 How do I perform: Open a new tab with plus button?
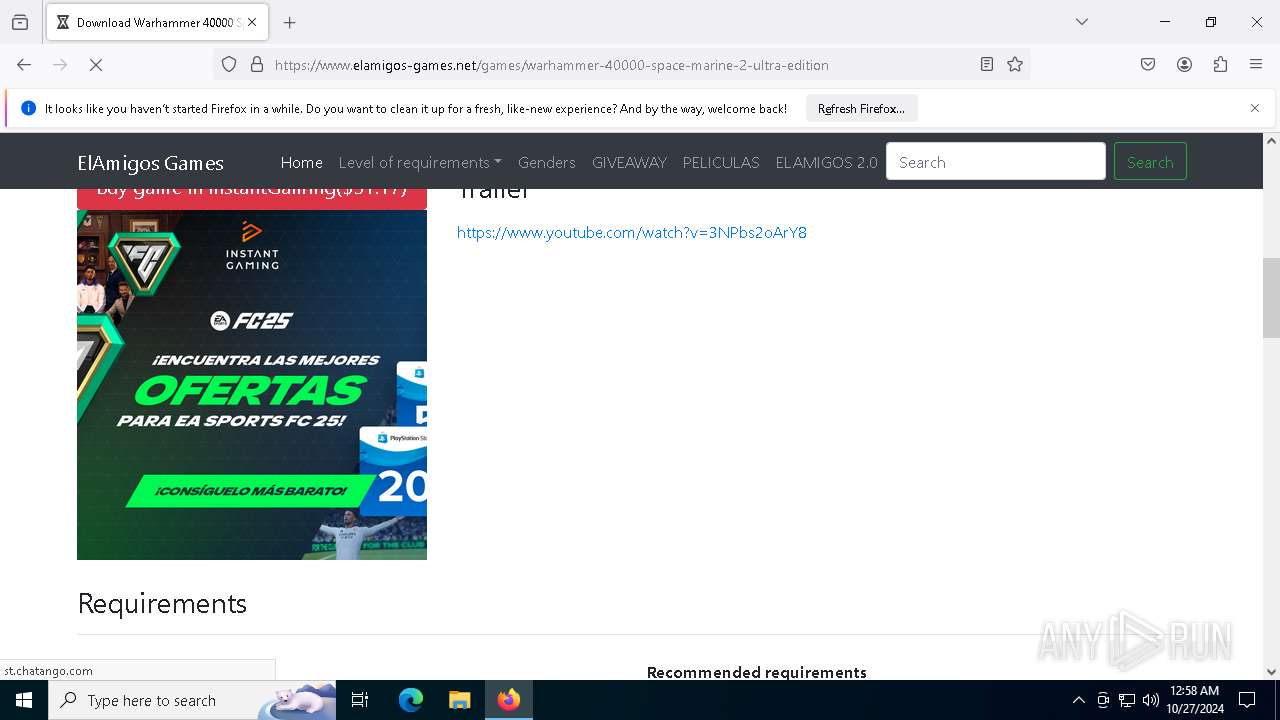coord(290,22)
